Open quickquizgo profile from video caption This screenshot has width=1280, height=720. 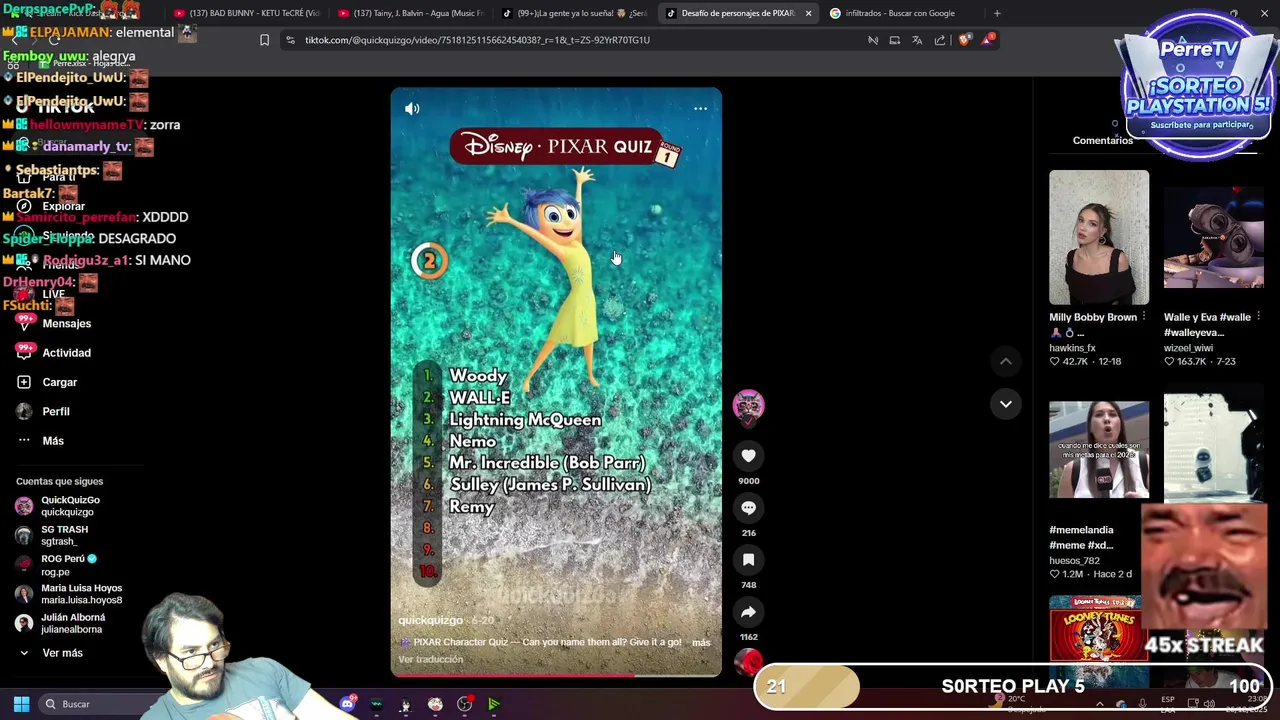click(430, 620)
